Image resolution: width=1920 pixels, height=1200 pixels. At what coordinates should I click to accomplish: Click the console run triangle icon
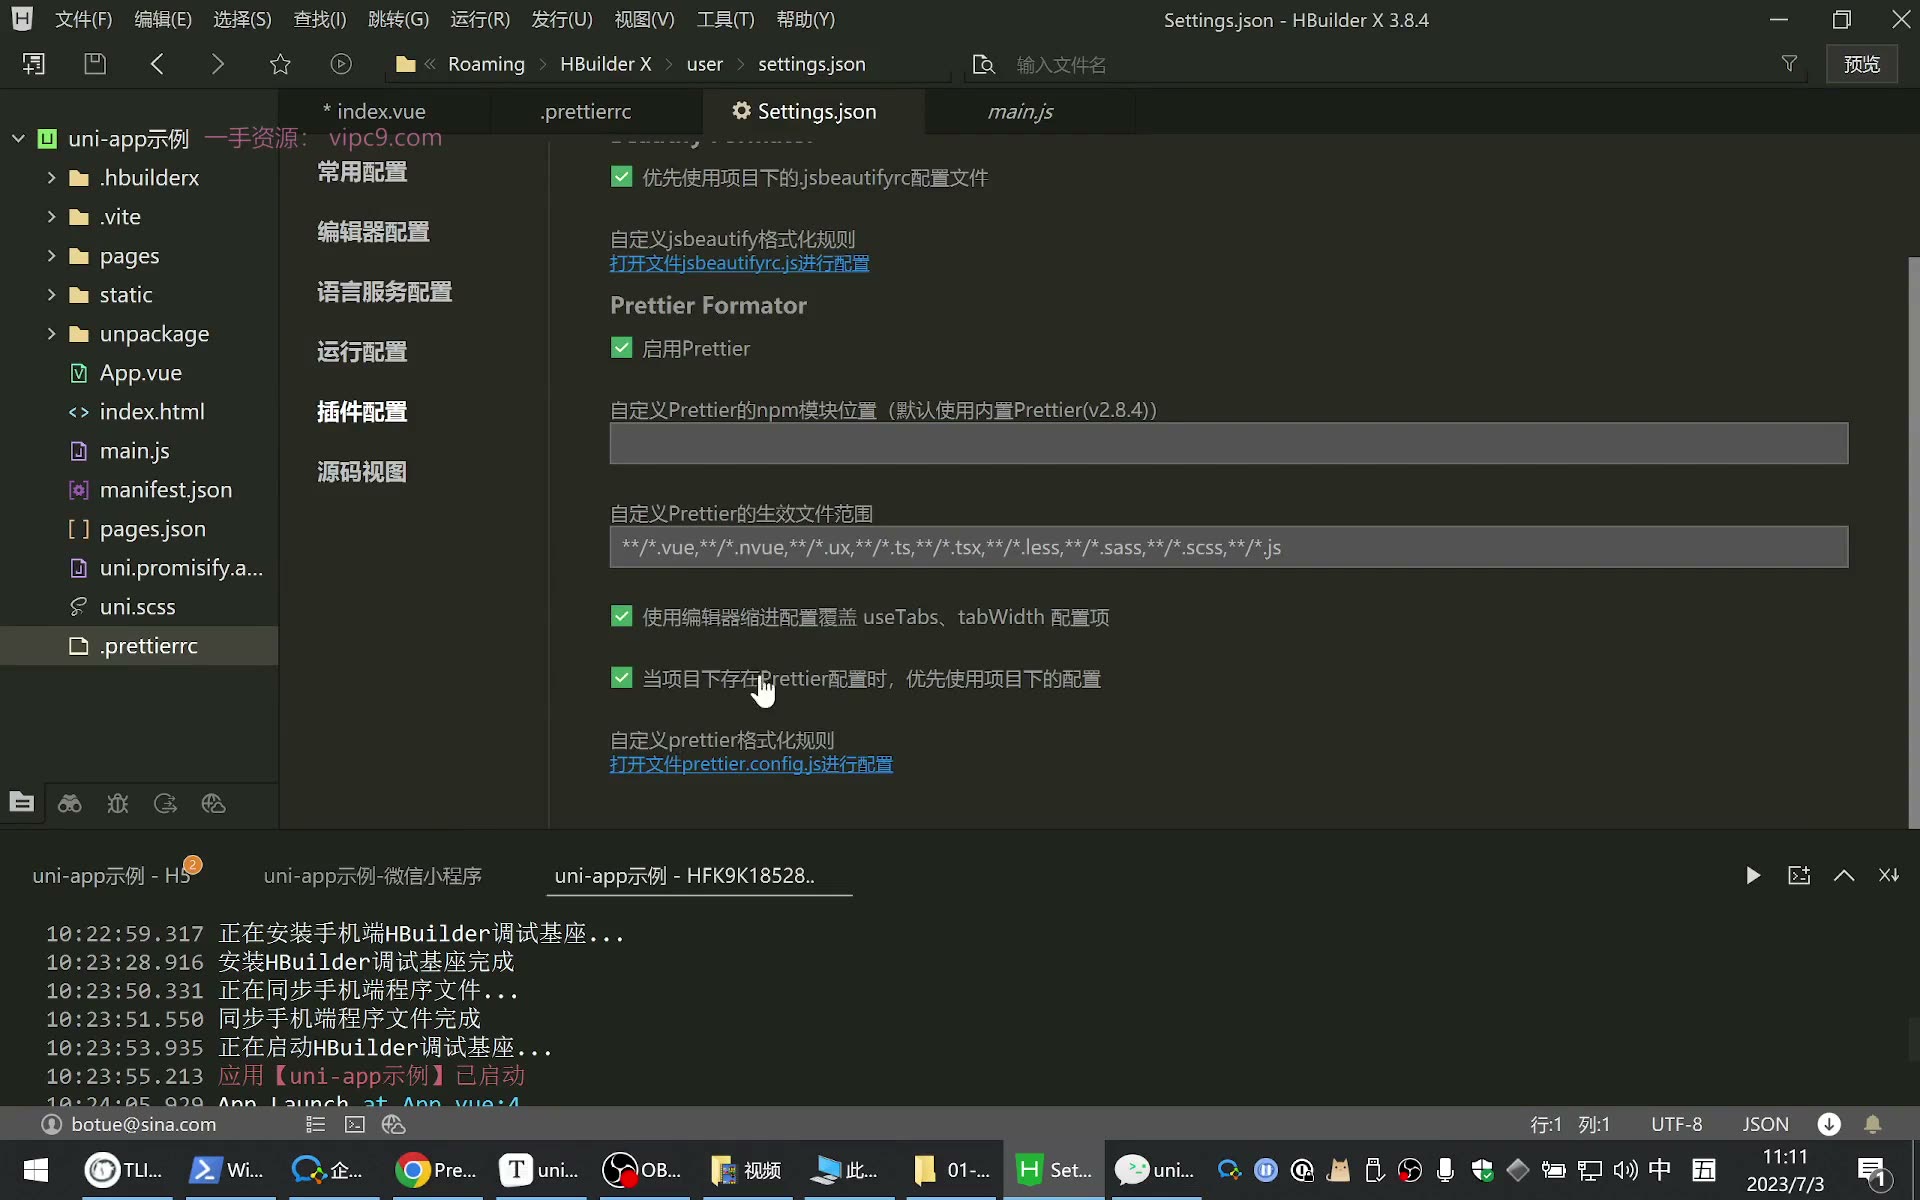1753,876
